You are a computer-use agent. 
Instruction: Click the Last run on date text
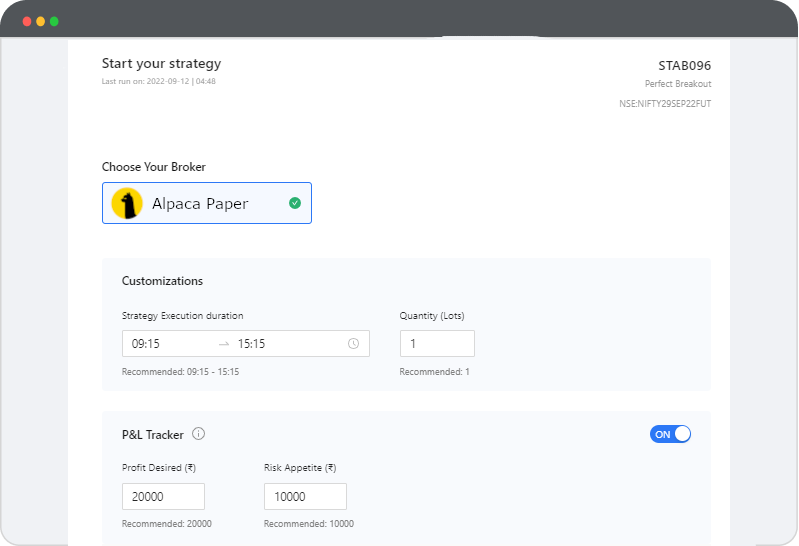coord(158,82)
